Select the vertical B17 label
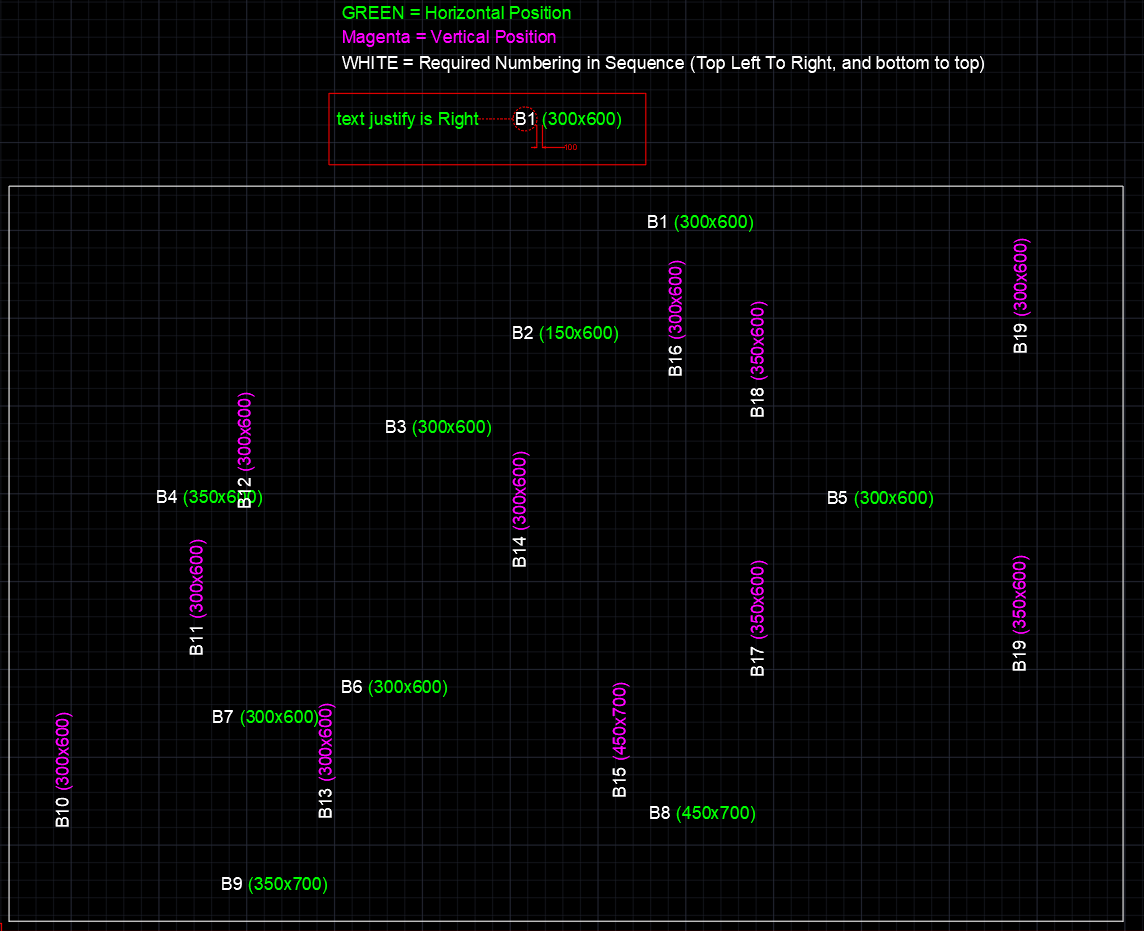Image resolution: width=1144 pixels, height=931 pixels. [x=758, y=661]
